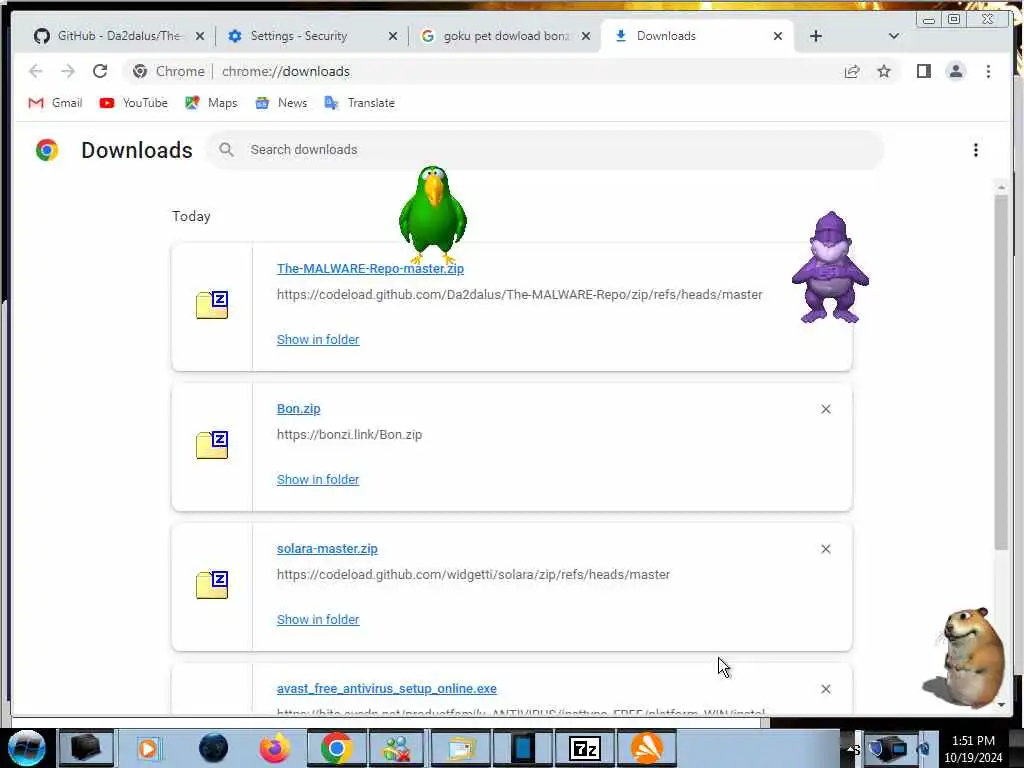Open the YouTube bookmark
The image size is (1024, 768).
click(134, 103)
